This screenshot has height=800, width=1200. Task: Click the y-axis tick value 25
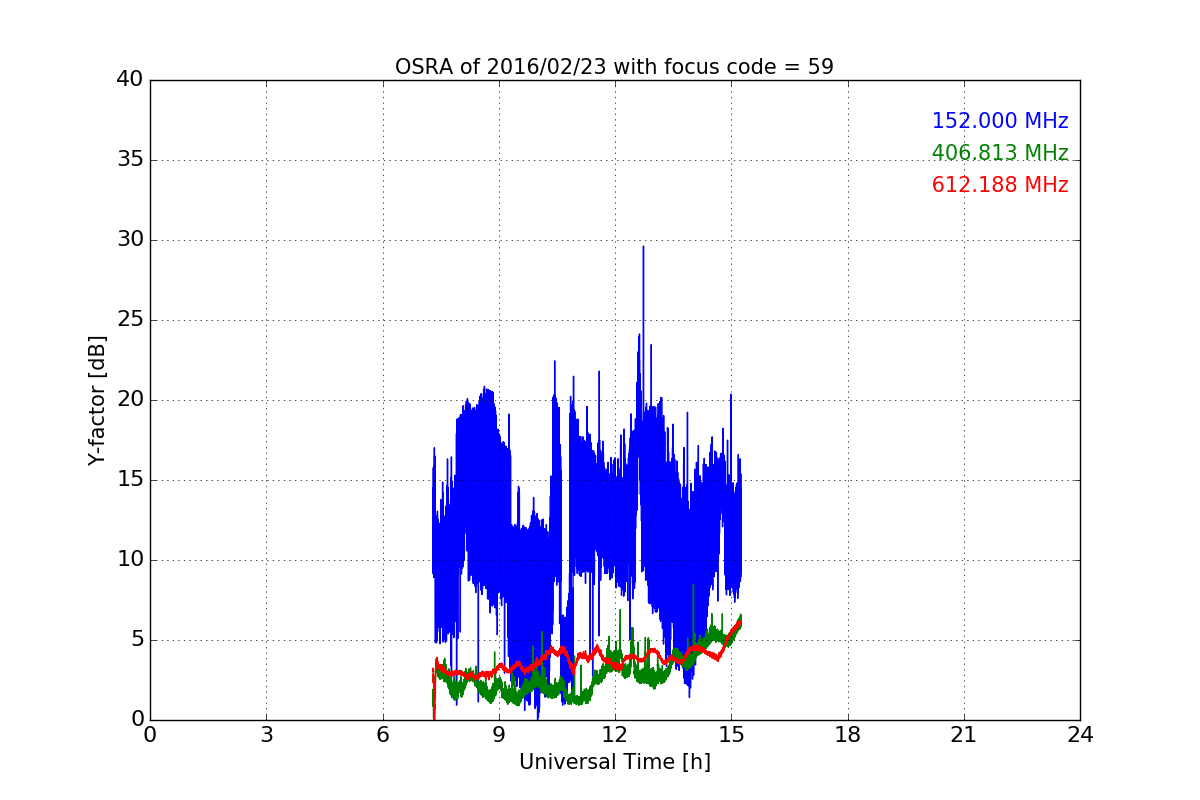click(130, 320)
